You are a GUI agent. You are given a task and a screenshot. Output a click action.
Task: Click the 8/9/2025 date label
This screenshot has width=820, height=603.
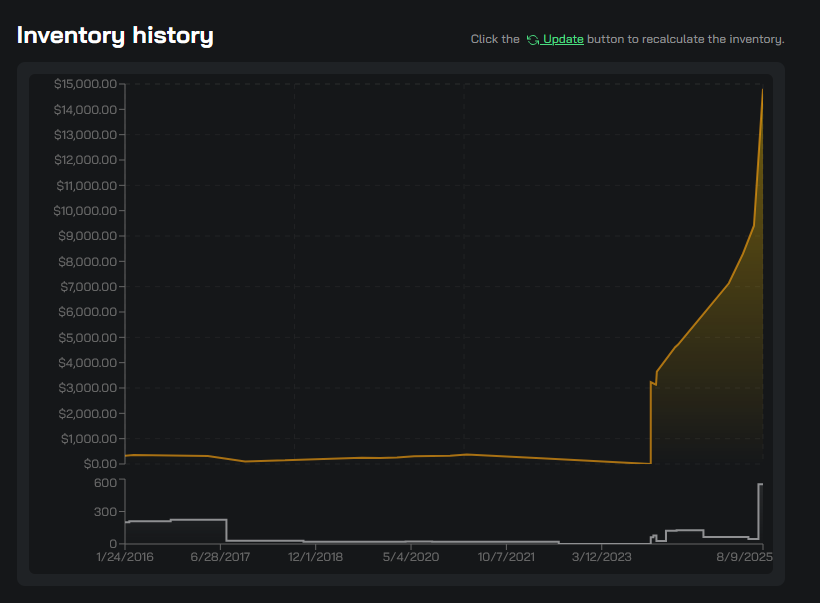744,557
